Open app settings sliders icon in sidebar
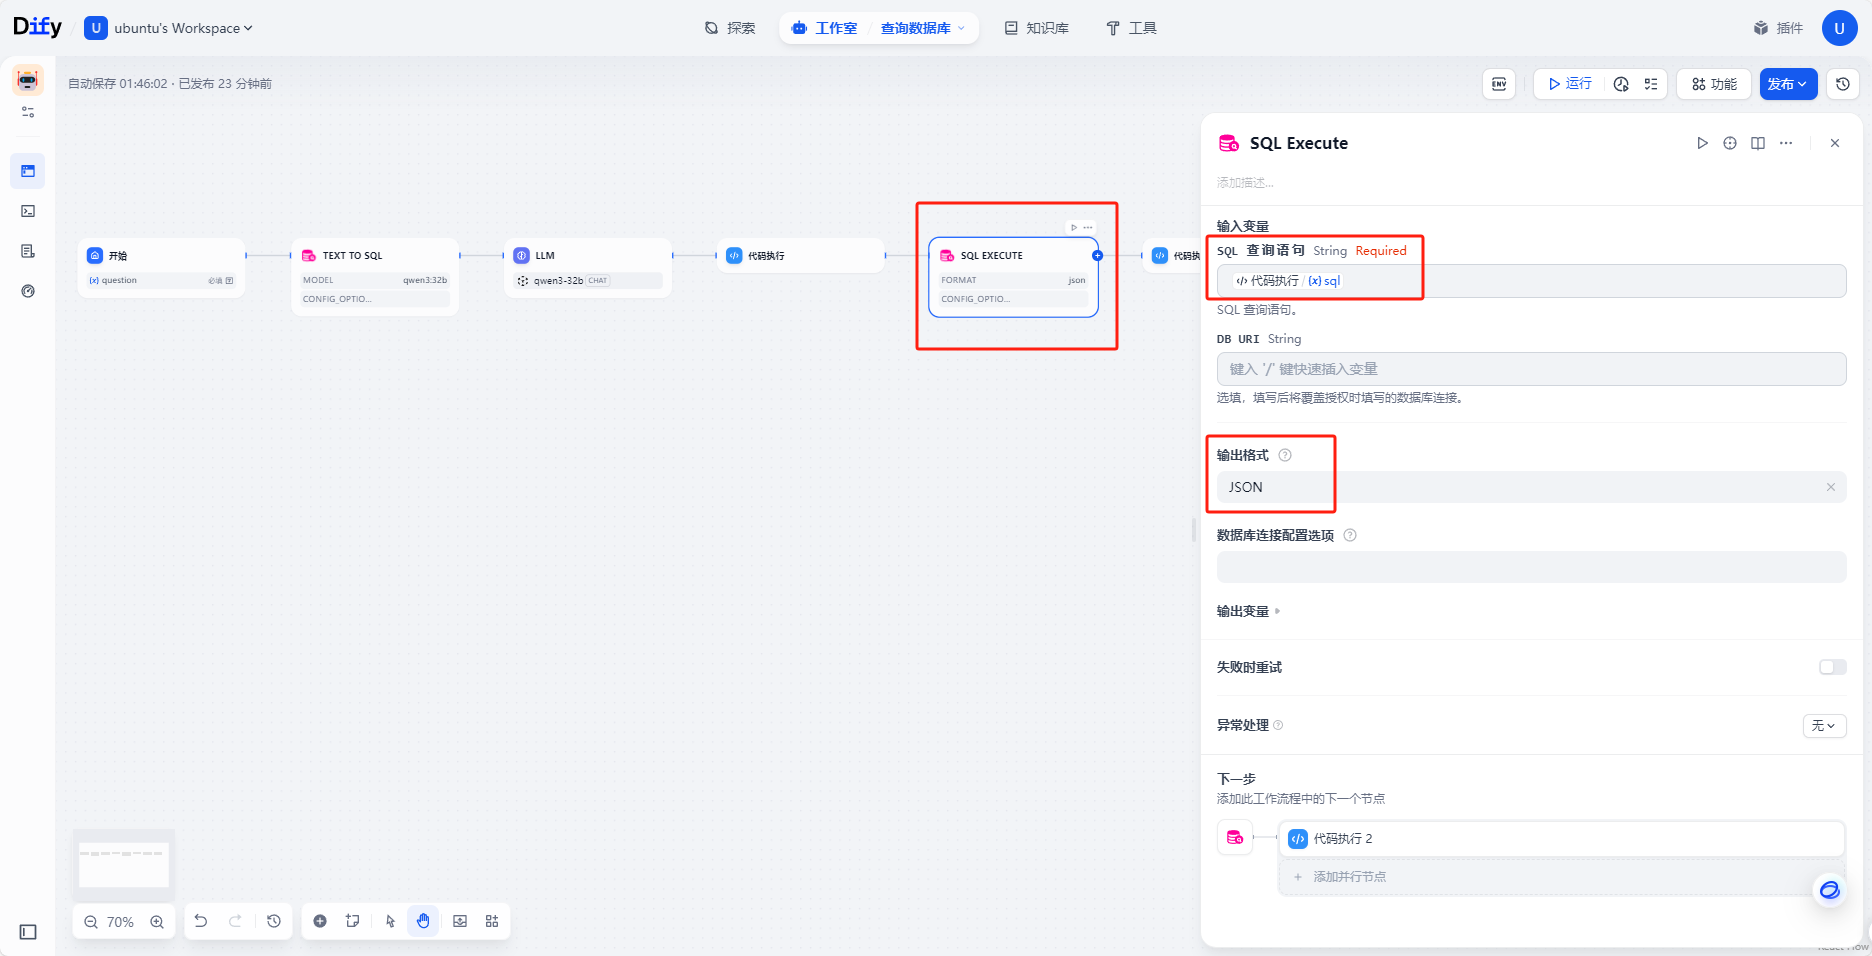 28,112
